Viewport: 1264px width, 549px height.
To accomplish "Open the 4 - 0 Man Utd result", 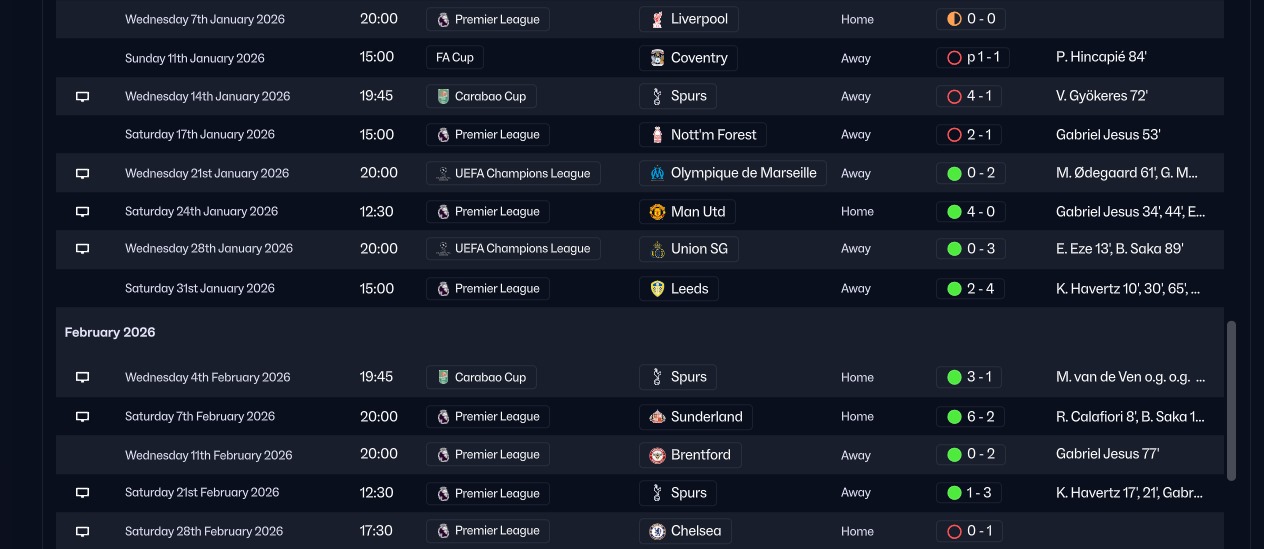I will point(972,211).
